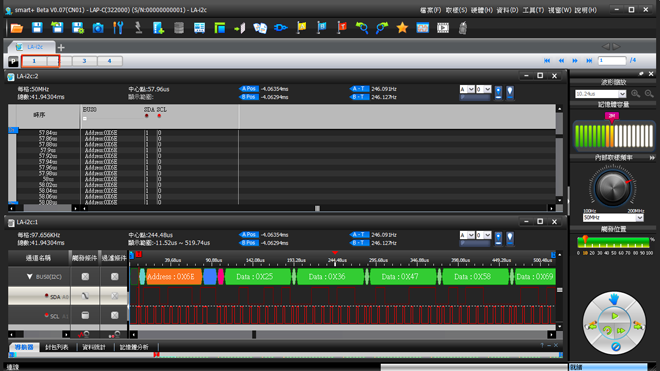The width and height of the screenshot is (660, 371).
Task: Click the blue plug connector icon
Action: coord(281,28)
